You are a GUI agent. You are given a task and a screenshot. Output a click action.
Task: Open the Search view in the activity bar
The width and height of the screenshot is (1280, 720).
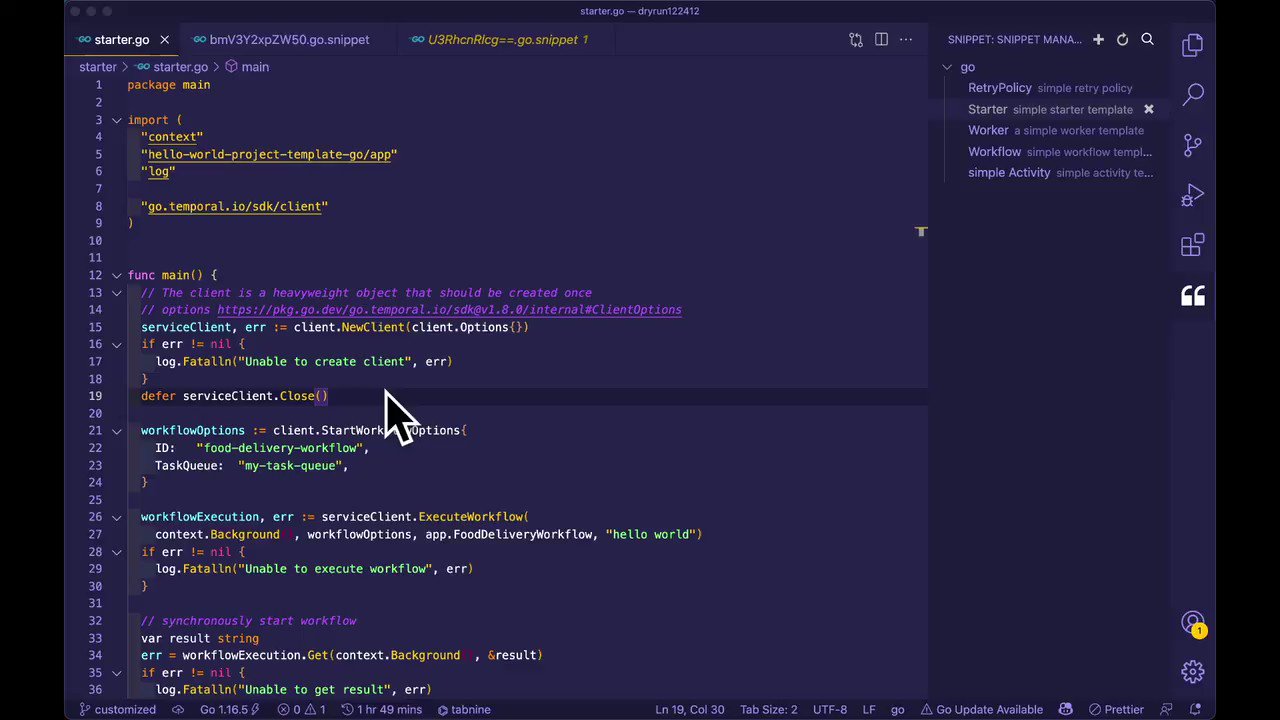point(1193,95)
